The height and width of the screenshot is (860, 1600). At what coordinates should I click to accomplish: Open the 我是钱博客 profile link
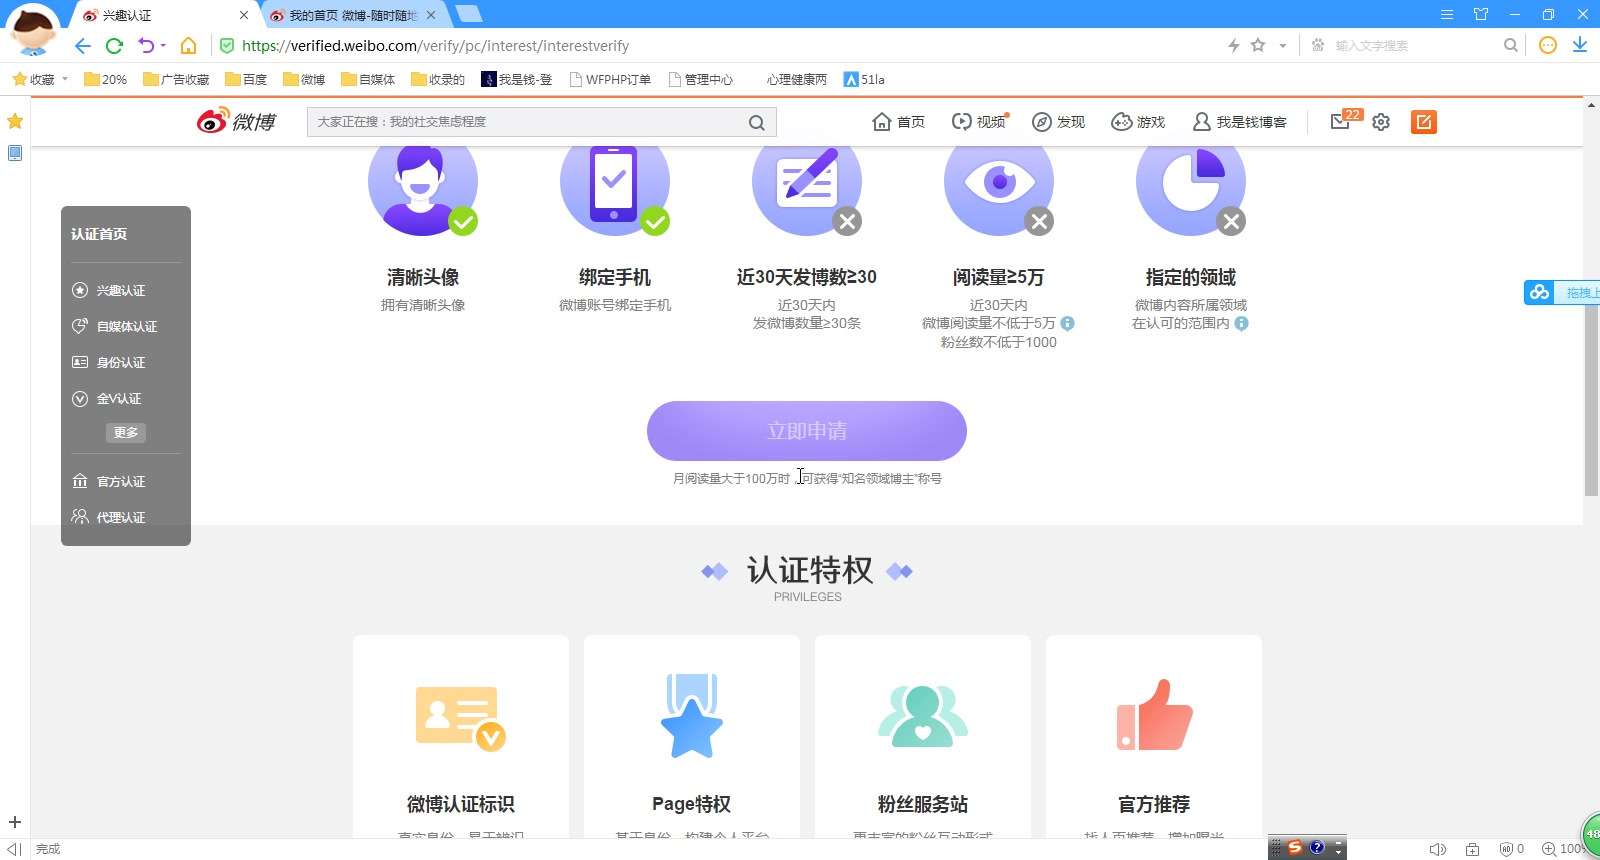(x=1240, y=122)
